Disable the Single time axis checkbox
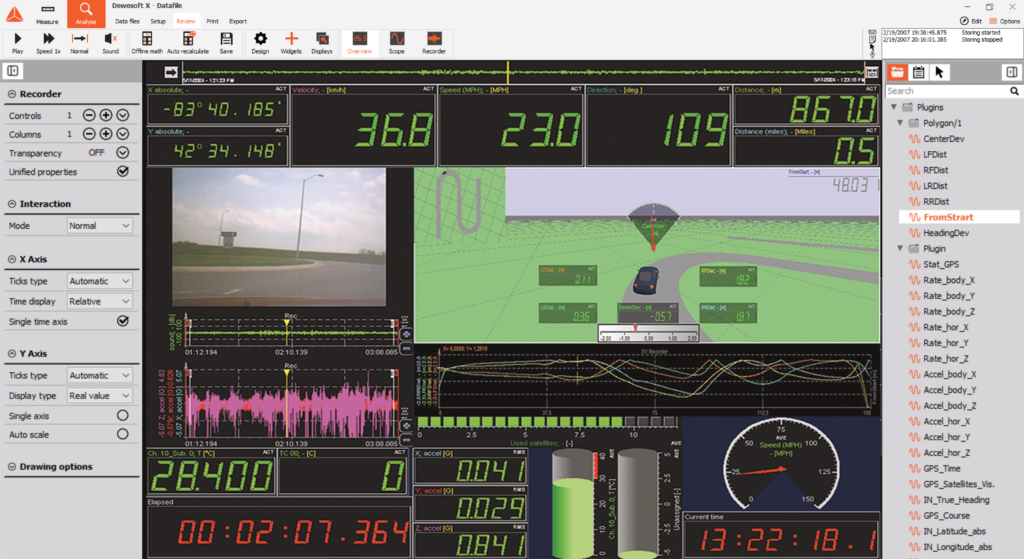Image resolution: width=1024 pixels, height=559 pixels. tap(123, 321)
